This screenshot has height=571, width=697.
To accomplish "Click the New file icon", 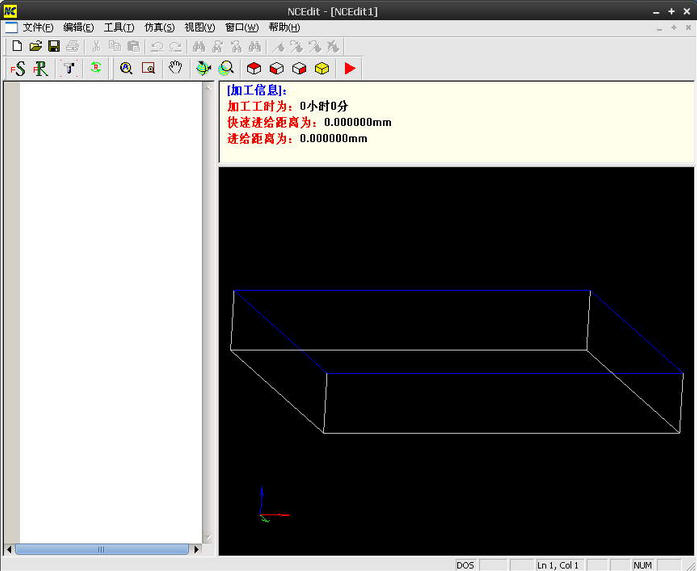I will click(x=16, y=46).
